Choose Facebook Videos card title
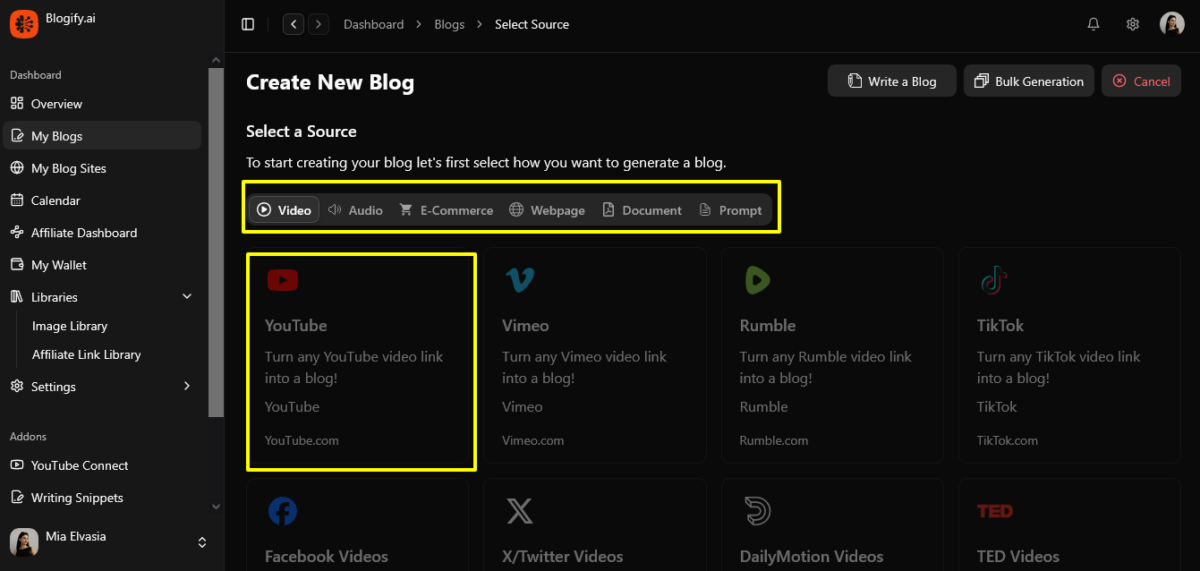This screenshot has height=571, width=1200. 326,556
